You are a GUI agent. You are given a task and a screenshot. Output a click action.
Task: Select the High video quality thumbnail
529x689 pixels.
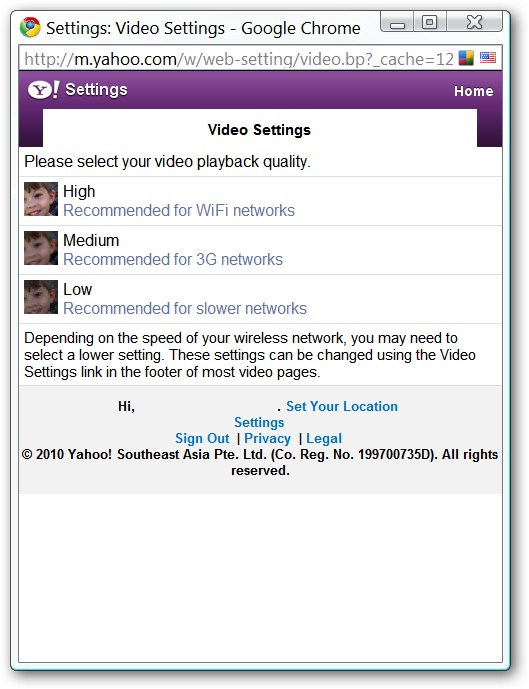(41, 199)
